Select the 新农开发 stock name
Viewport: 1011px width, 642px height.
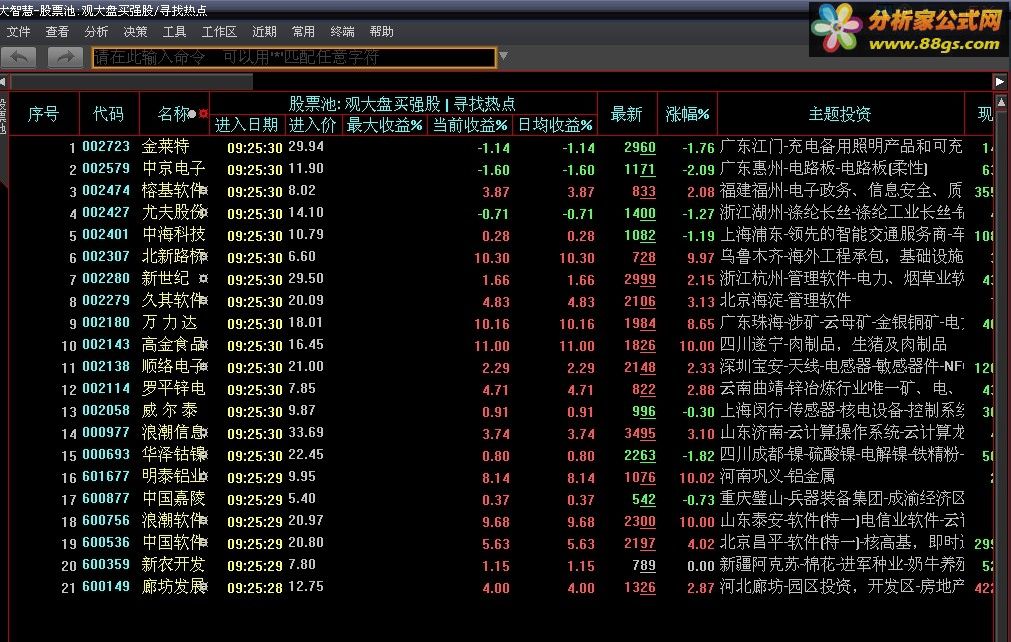coord(173,564)
